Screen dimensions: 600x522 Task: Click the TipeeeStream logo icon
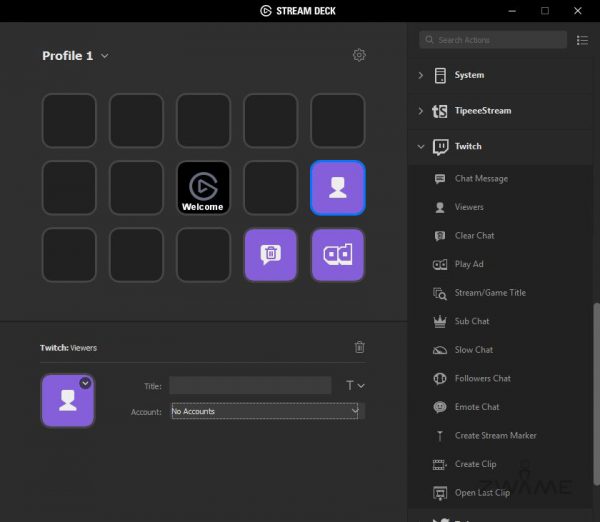(x=440, y=111)
